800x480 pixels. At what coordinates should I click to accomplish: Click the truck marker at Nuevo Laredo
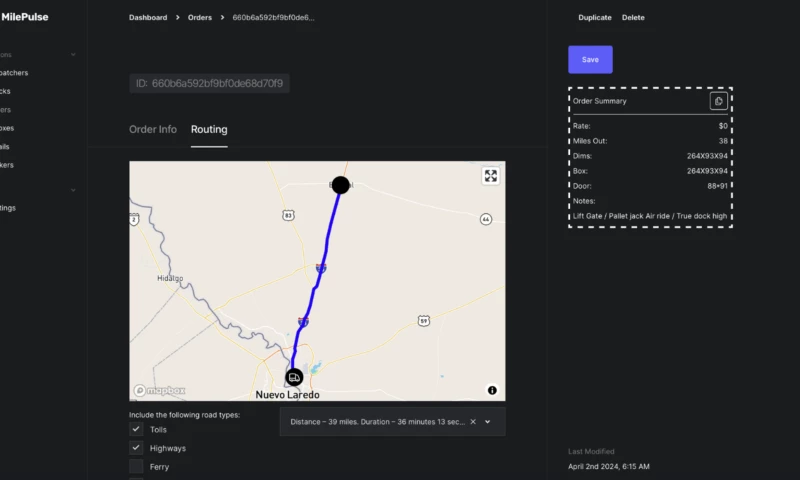(294, 377)
